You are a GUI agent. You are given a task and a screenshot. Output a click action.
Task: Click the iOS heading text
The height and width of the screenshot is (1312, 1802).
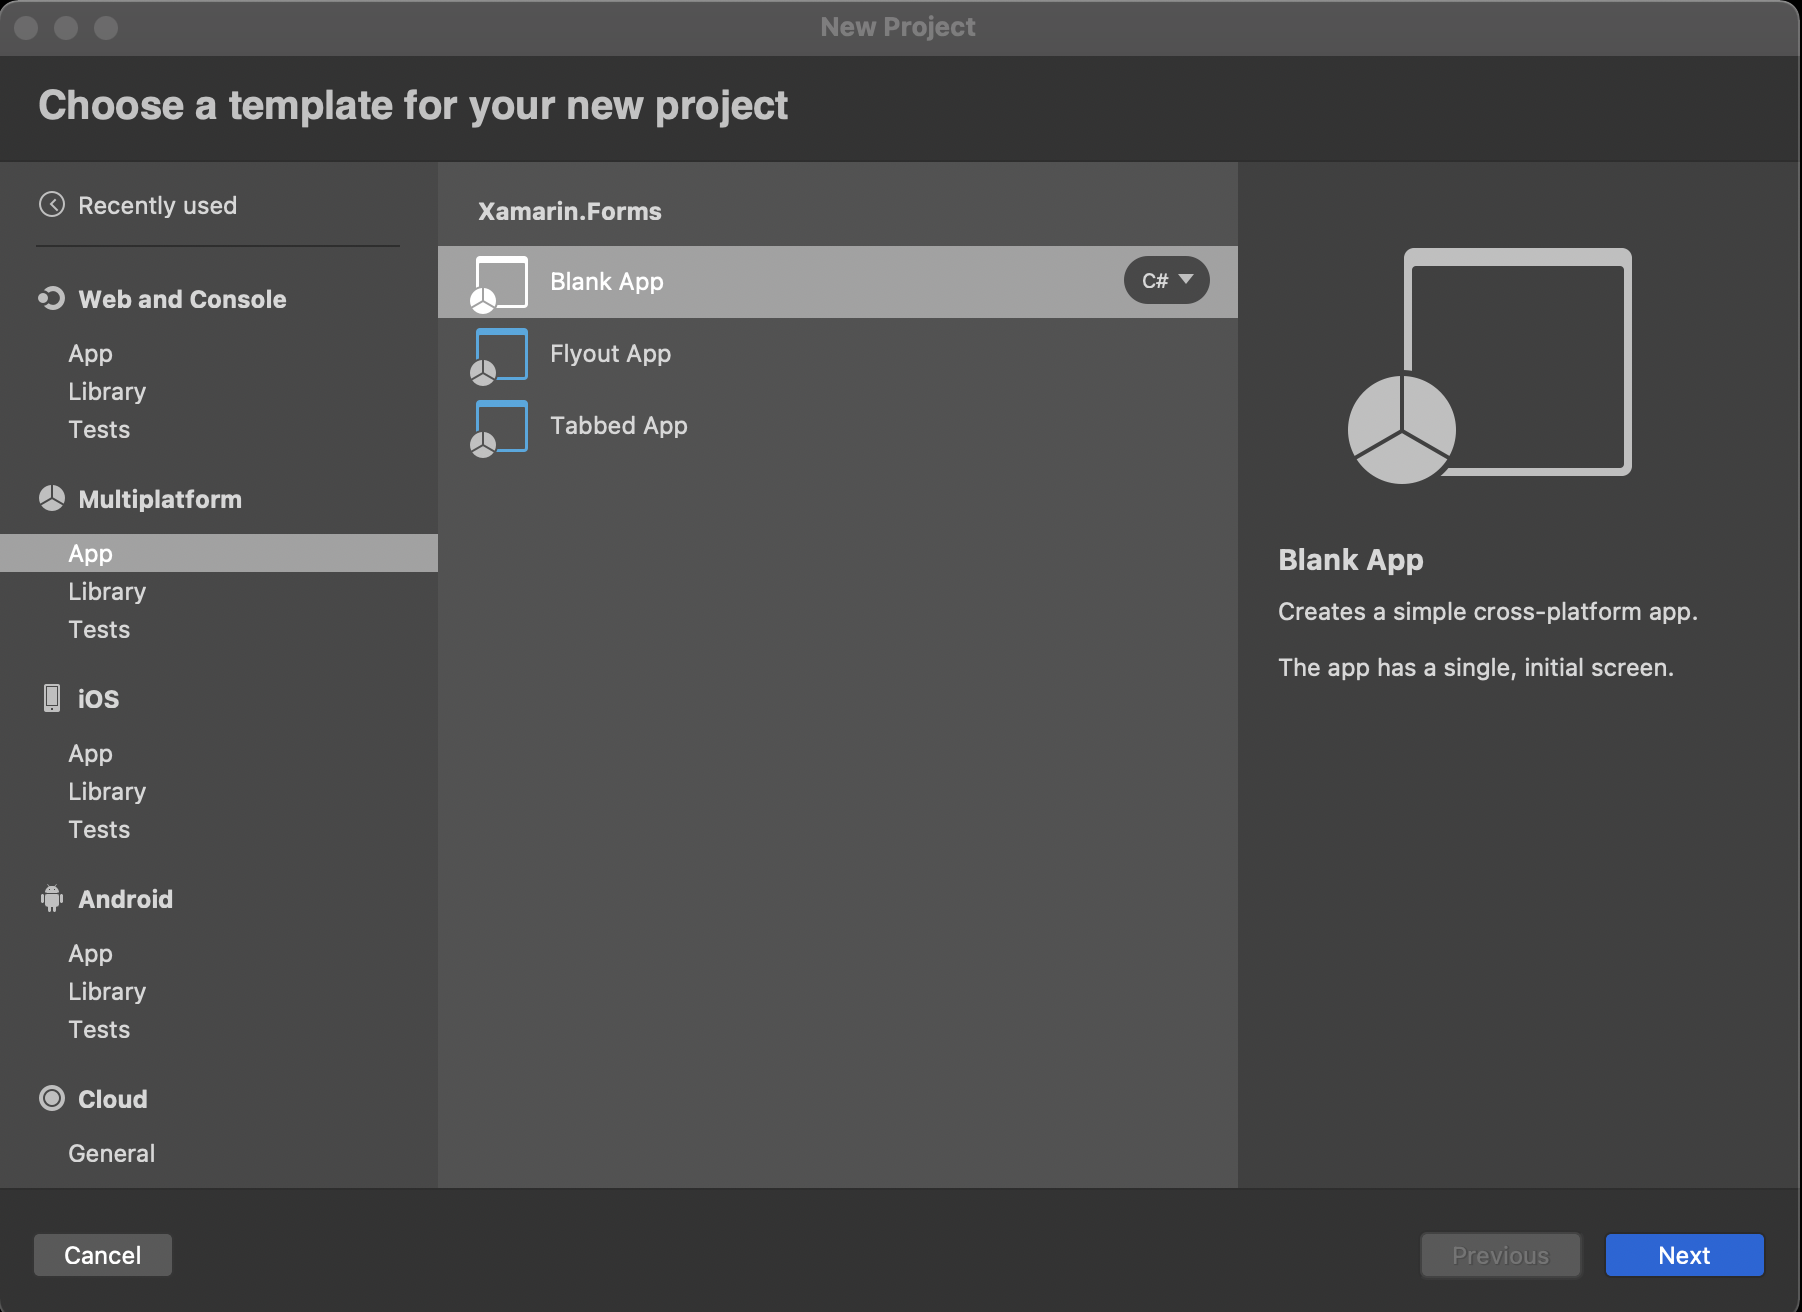point(98,699)
